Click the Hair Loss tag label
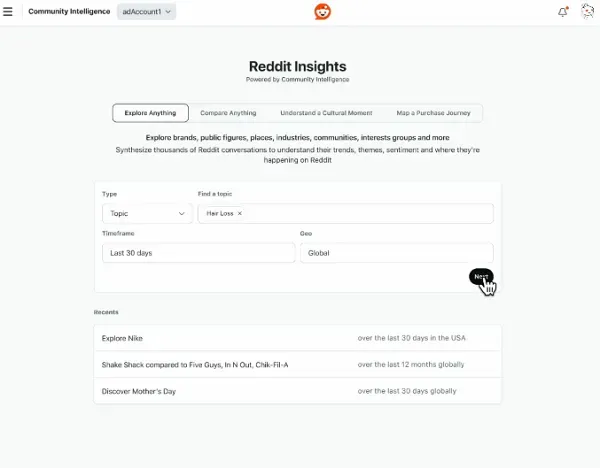The height and width of the screenshot is (468, 600). [219, 214]
